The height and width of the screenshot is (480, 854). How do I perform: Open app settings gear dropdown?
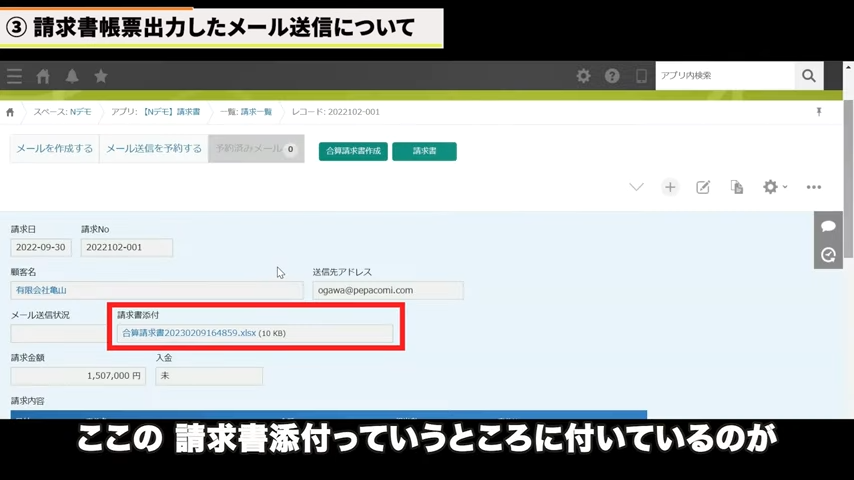[x=774, y=187]
